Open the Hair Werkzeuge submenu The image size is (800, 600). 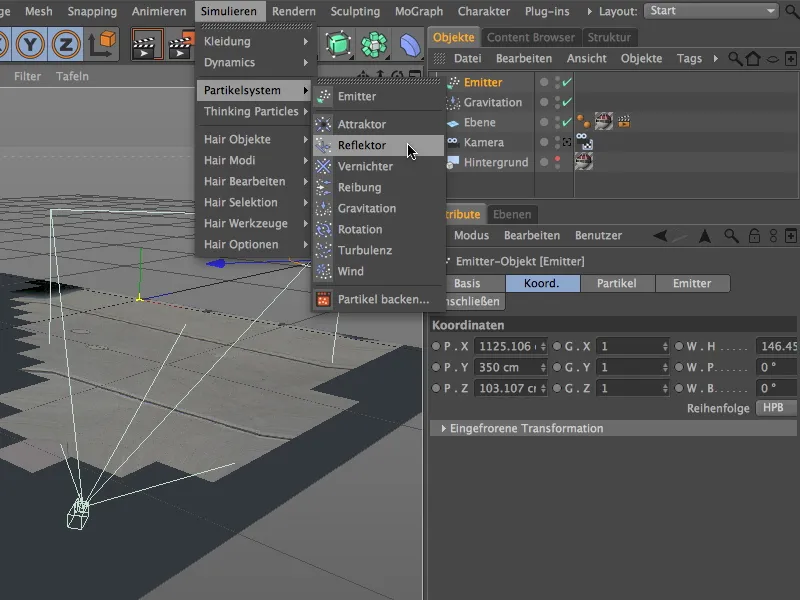[254, 223]
